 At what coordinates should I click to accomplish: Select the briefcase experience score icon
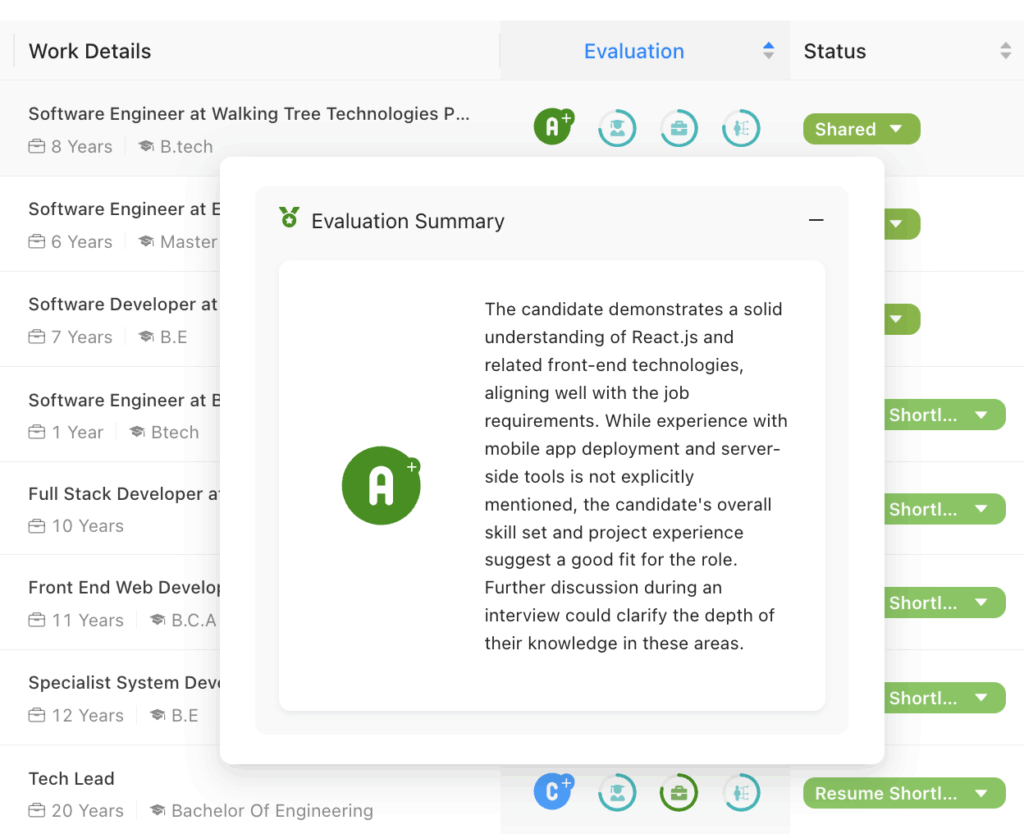click(679, 128)
